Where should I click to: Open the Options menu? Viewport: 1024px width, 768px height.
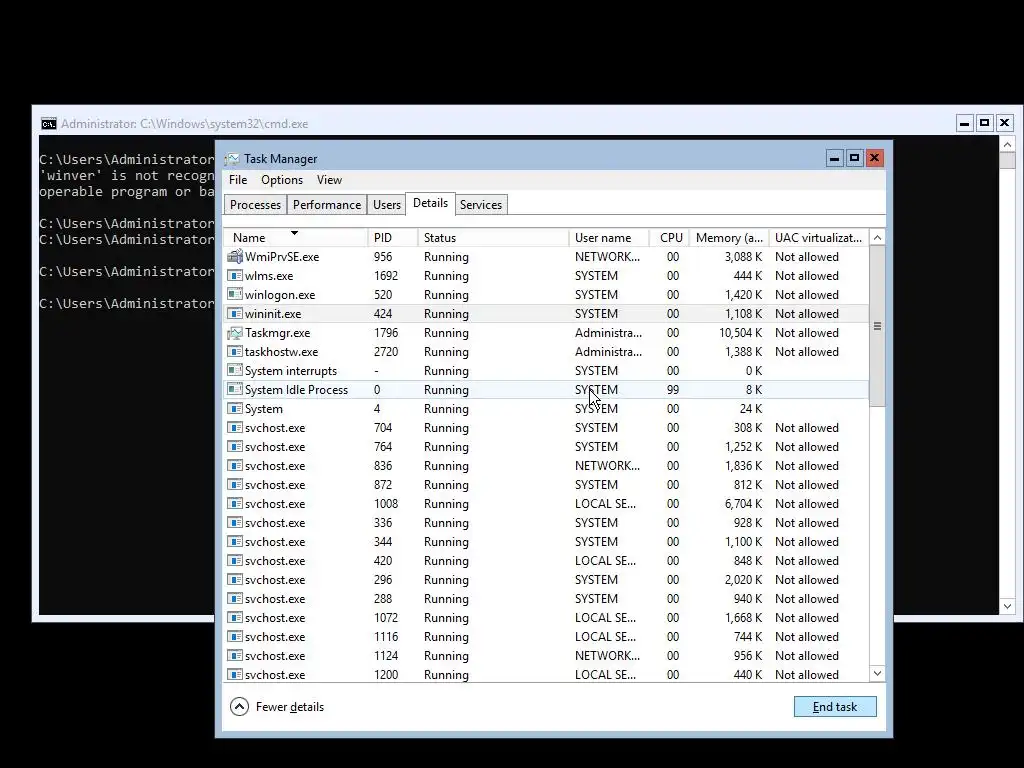coord(281,180)
